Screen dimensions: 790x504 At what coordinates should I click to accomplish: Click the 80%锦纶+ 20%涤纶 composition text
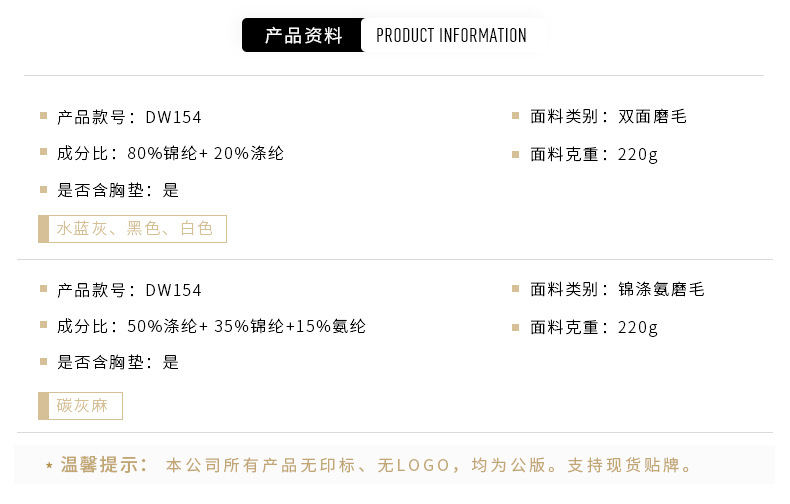click(x=205, y=154)
